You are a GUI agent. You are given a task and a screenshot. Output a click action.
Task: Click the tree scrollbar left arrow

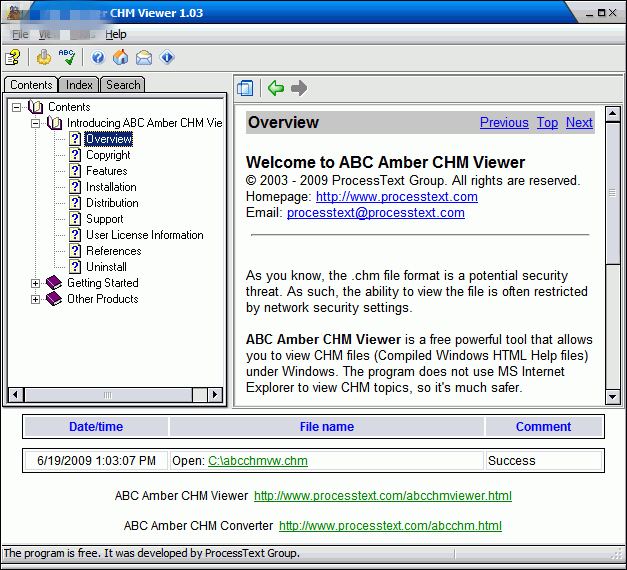point(16,395)
